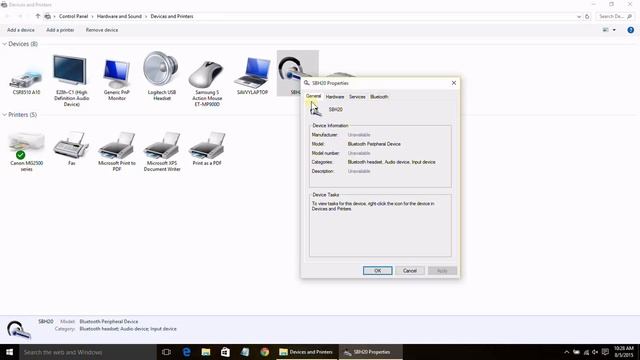Select the CSR8510 A10 device icon
This screenshot has width=640, height=360.
click(x=26, y=80)
